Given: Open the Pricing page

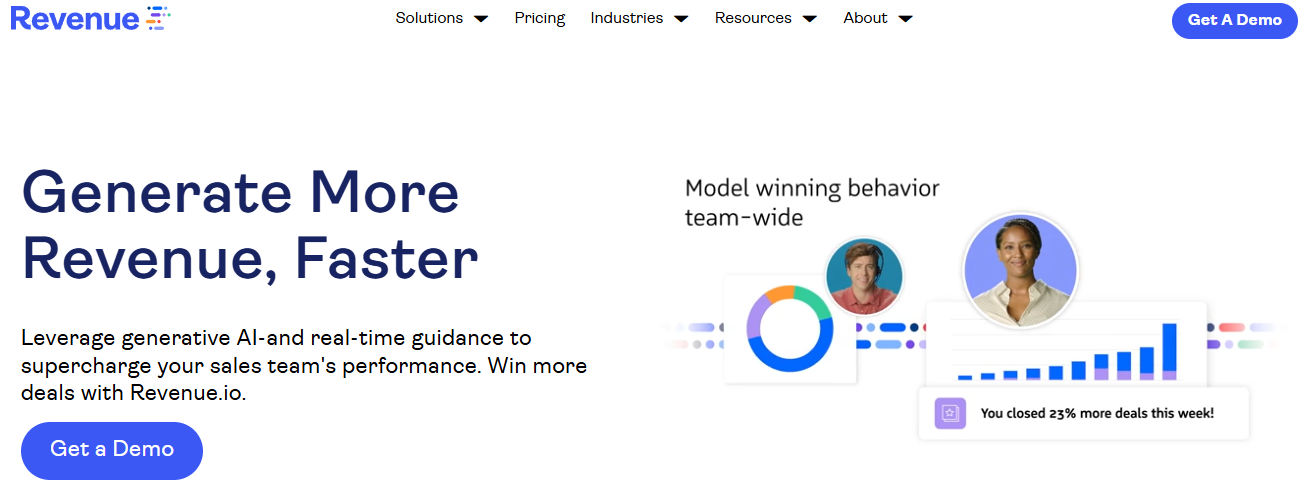Looking at the screenshot, I should pyautogui.click(x=540, y=18).
